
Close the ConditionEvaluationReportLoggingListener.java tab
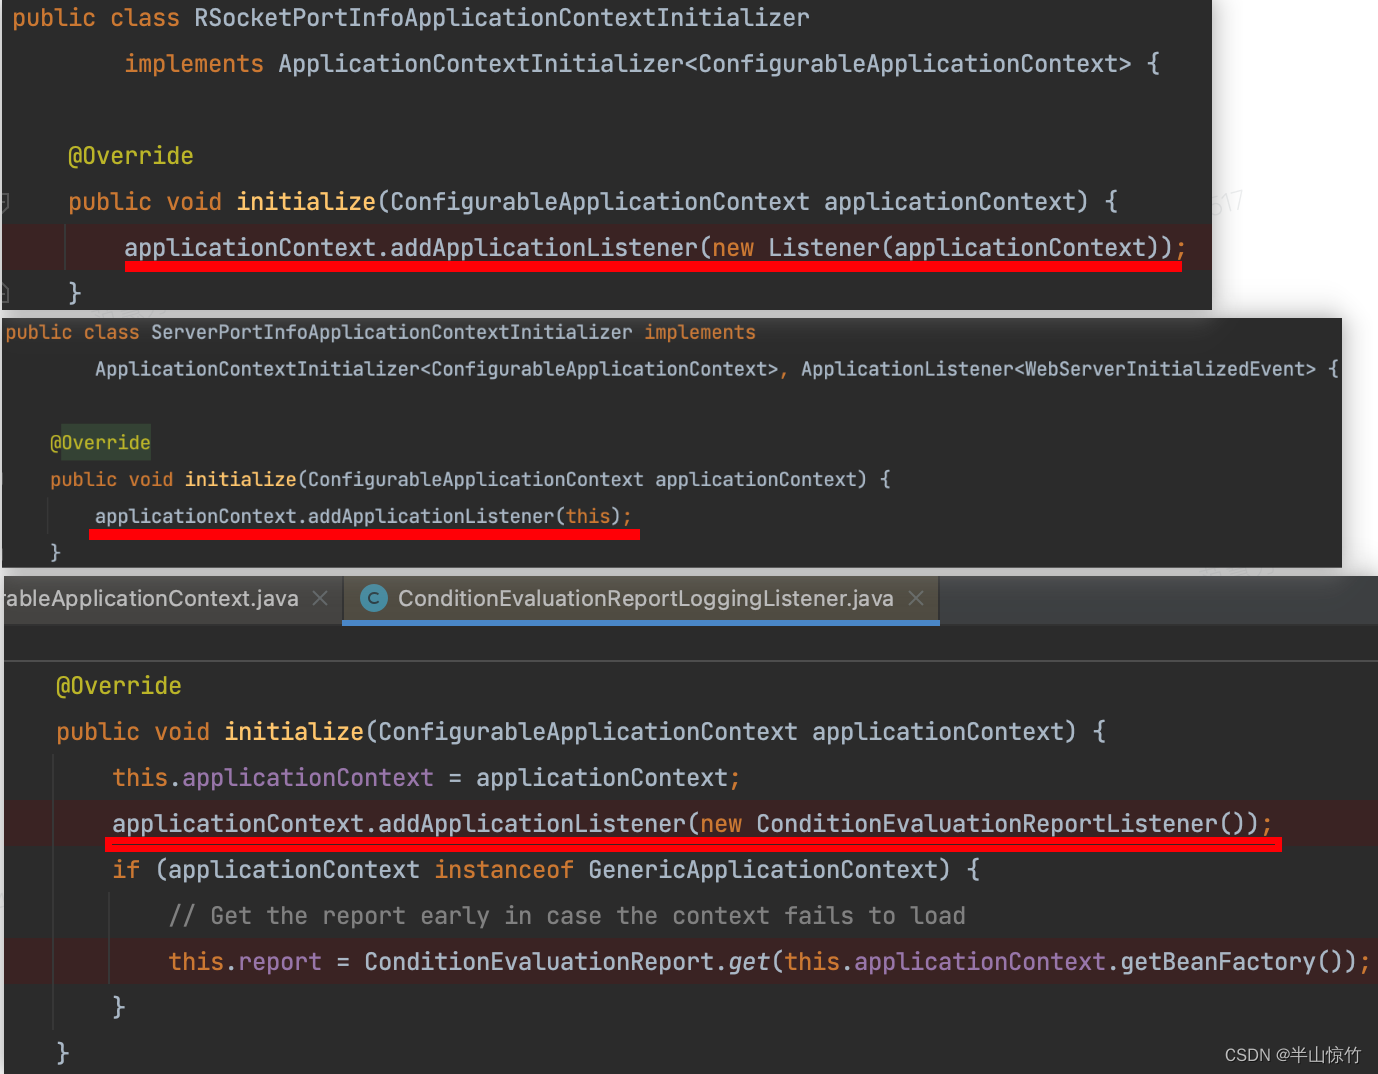click(x=916, y=598)
